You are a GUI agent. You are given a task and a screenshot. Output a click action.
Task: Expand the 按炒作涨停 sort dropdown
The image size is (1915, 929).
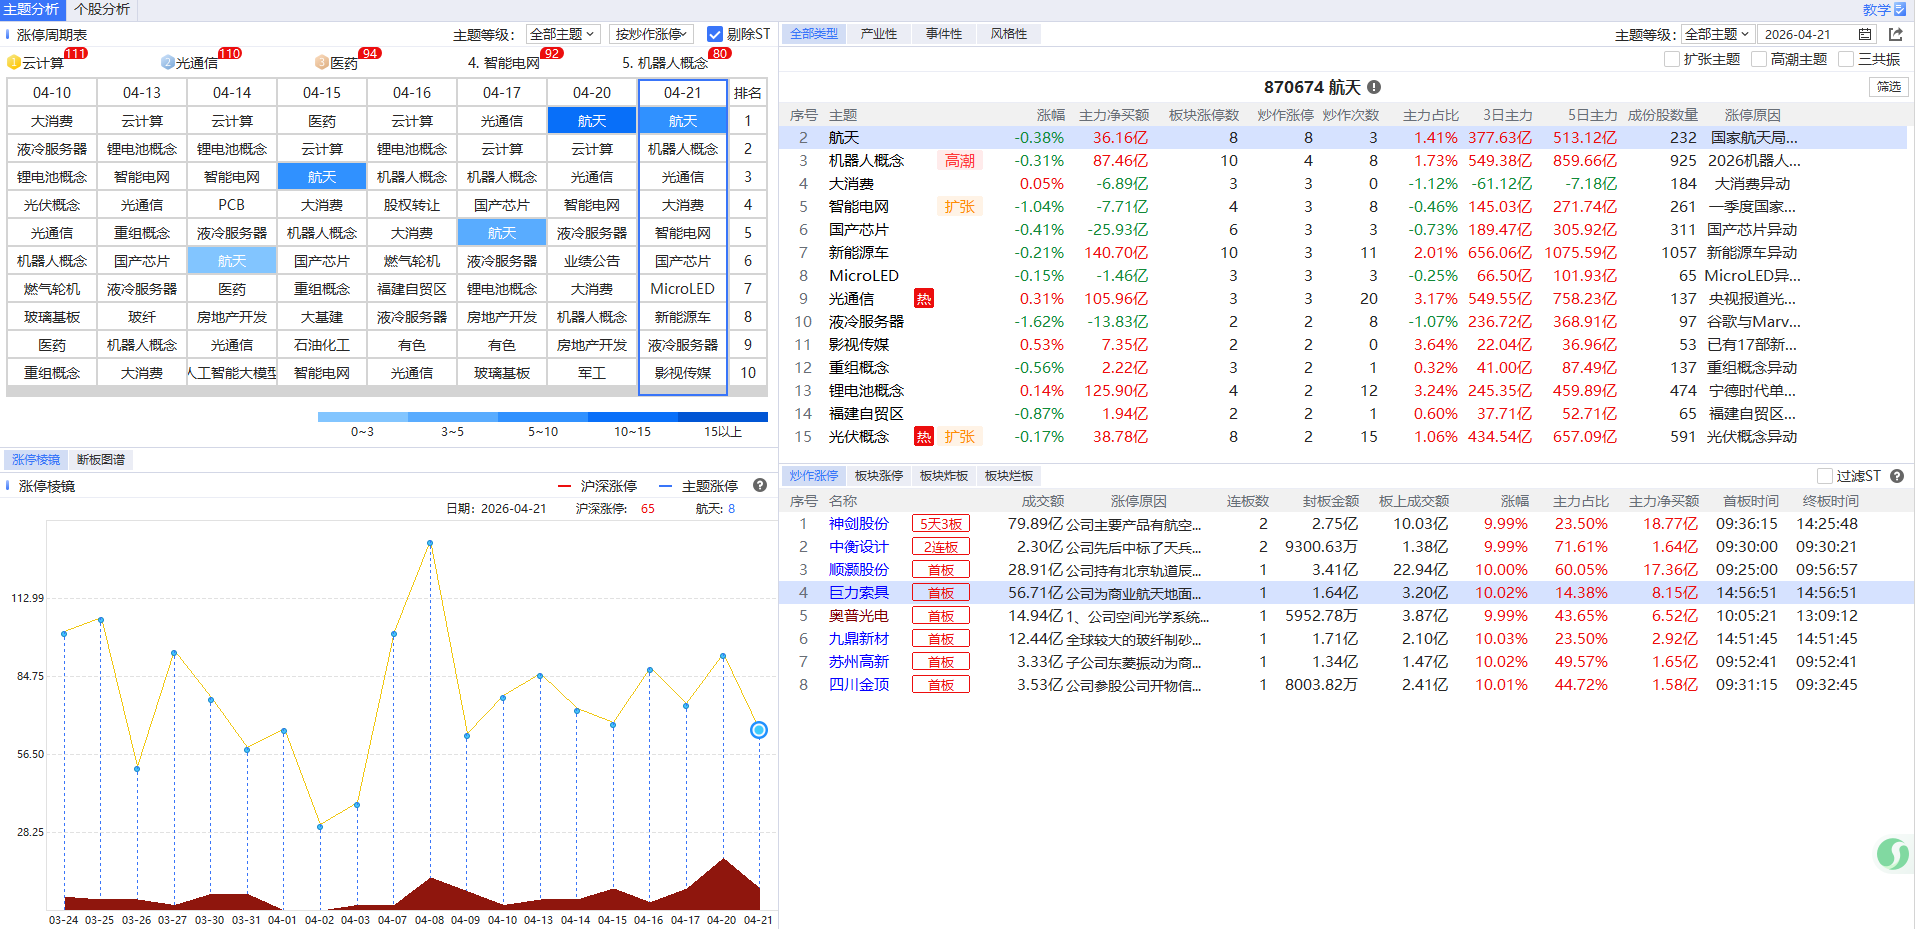tap(651, 34)
